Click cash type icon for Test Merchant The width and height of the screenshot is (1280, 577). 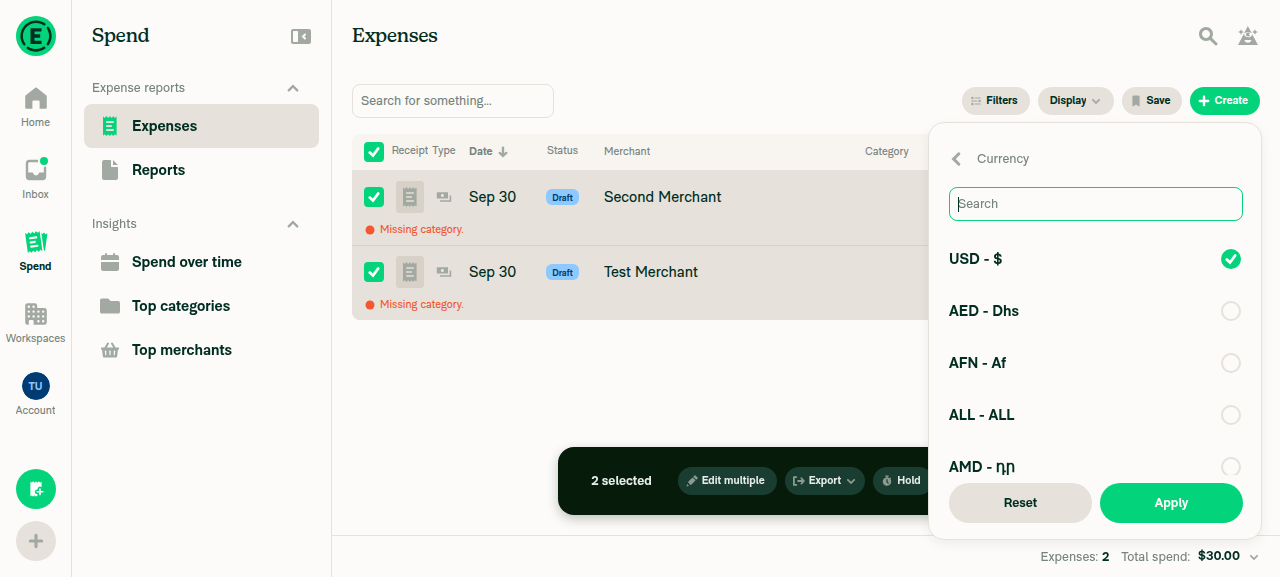click(444, 272)
